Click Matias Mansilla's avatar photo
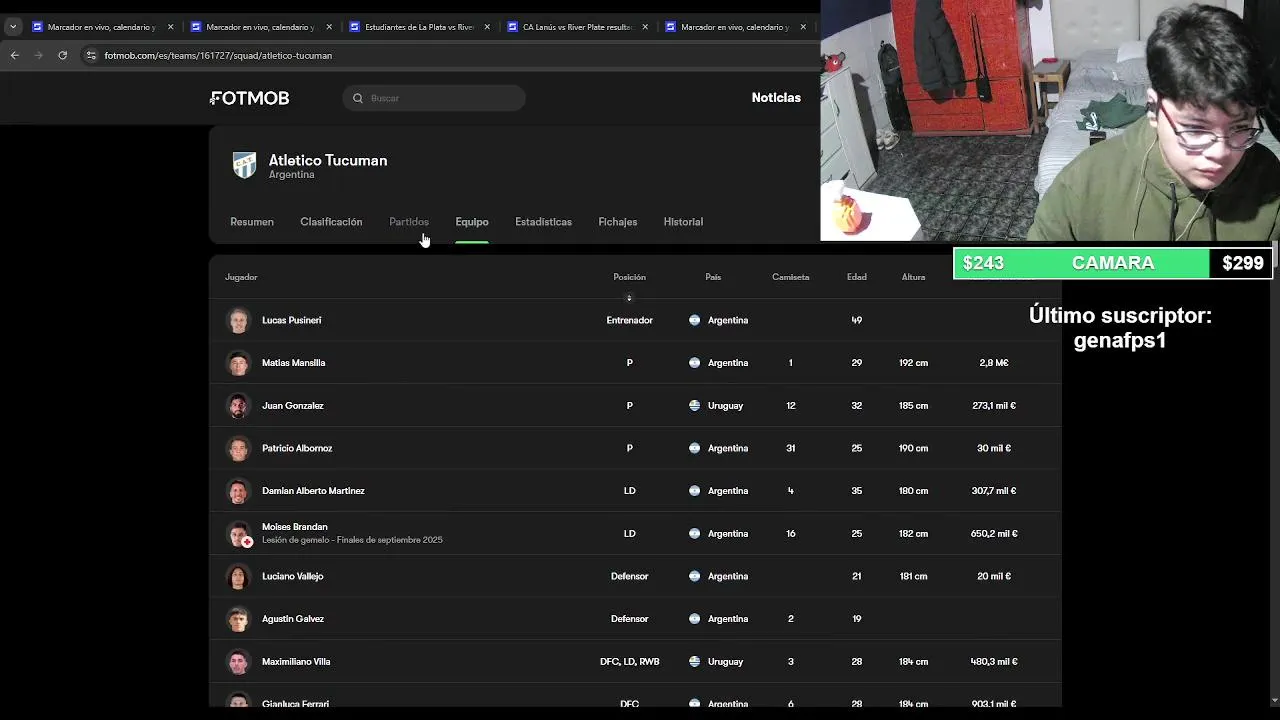Image resolution: width=1280 pixels, height=720 pixels. (238, 363)
